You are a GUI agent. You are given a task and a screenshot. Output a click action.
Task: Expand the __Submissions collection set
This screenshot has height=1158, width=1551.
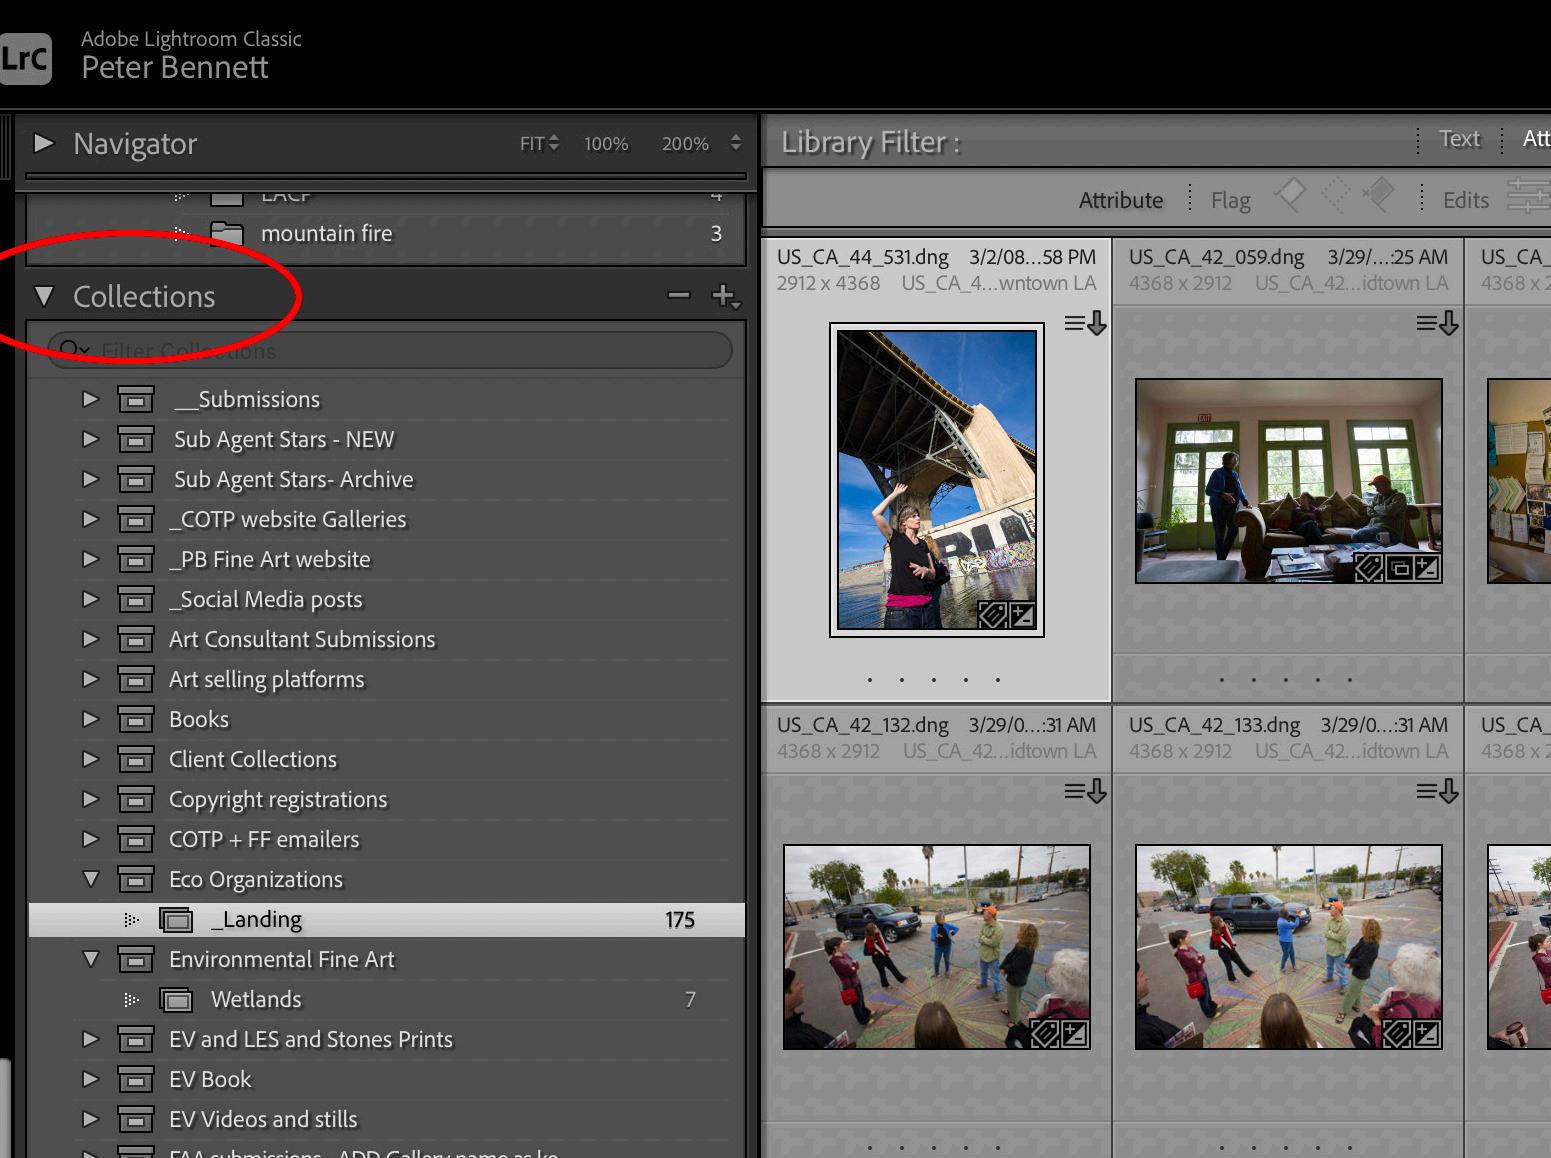coord(91,399)
